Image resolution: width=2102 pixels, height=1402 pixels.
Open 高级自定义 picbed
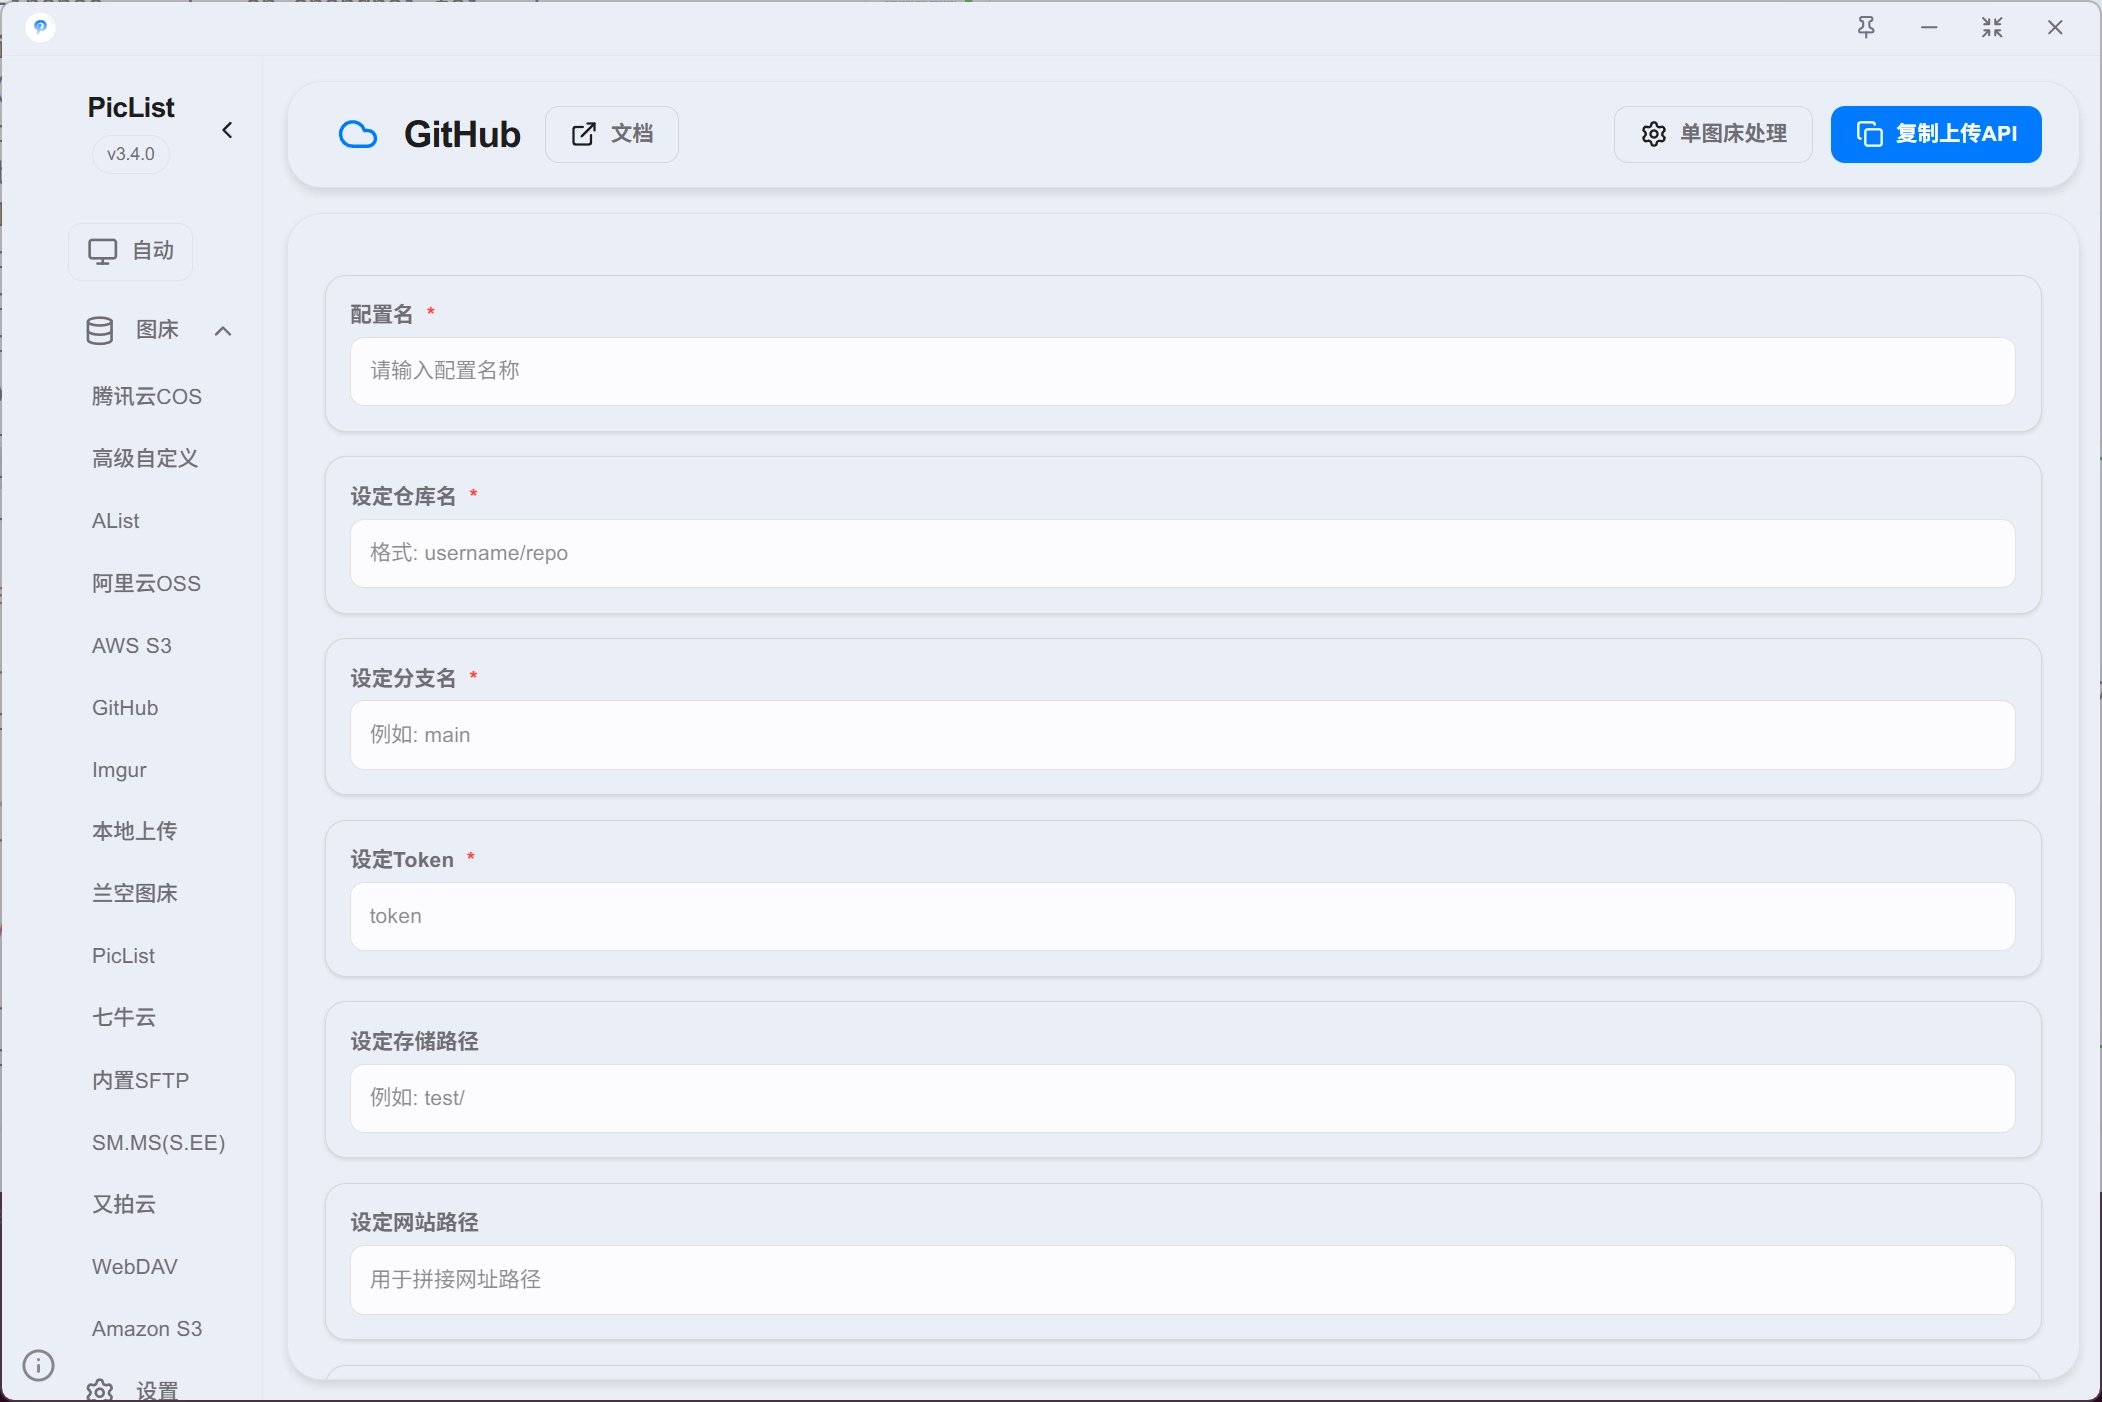pyautogui.click(x=145, y=459)
